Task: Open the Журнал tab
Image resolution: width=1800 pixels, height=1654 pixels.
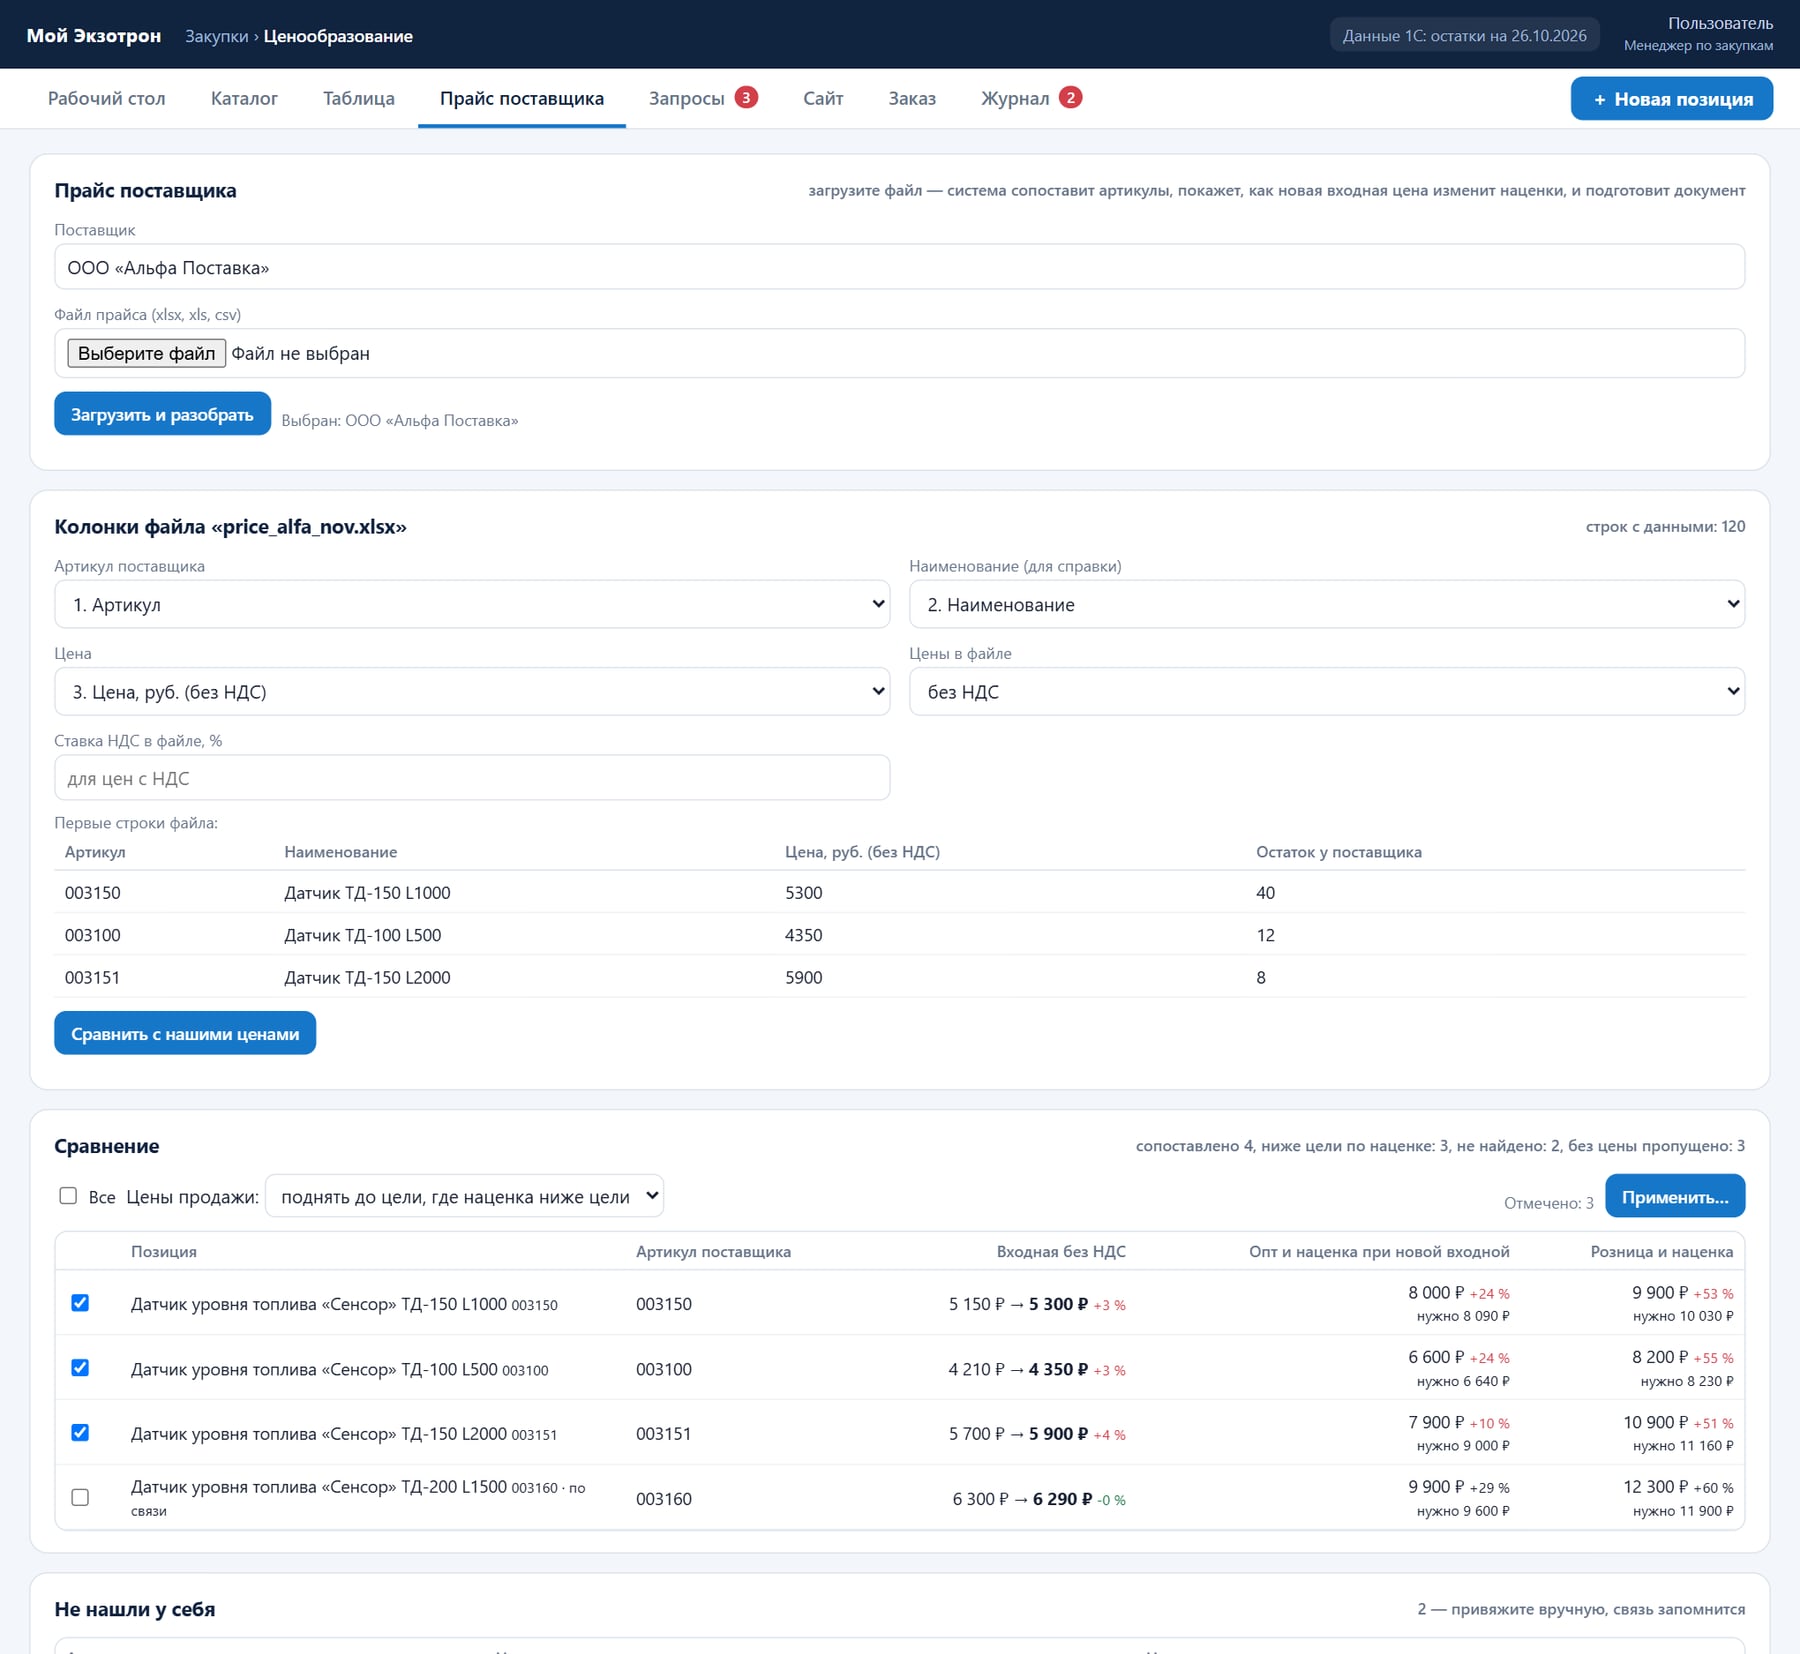Action: pyautogui.click(x=1031, y=98)
